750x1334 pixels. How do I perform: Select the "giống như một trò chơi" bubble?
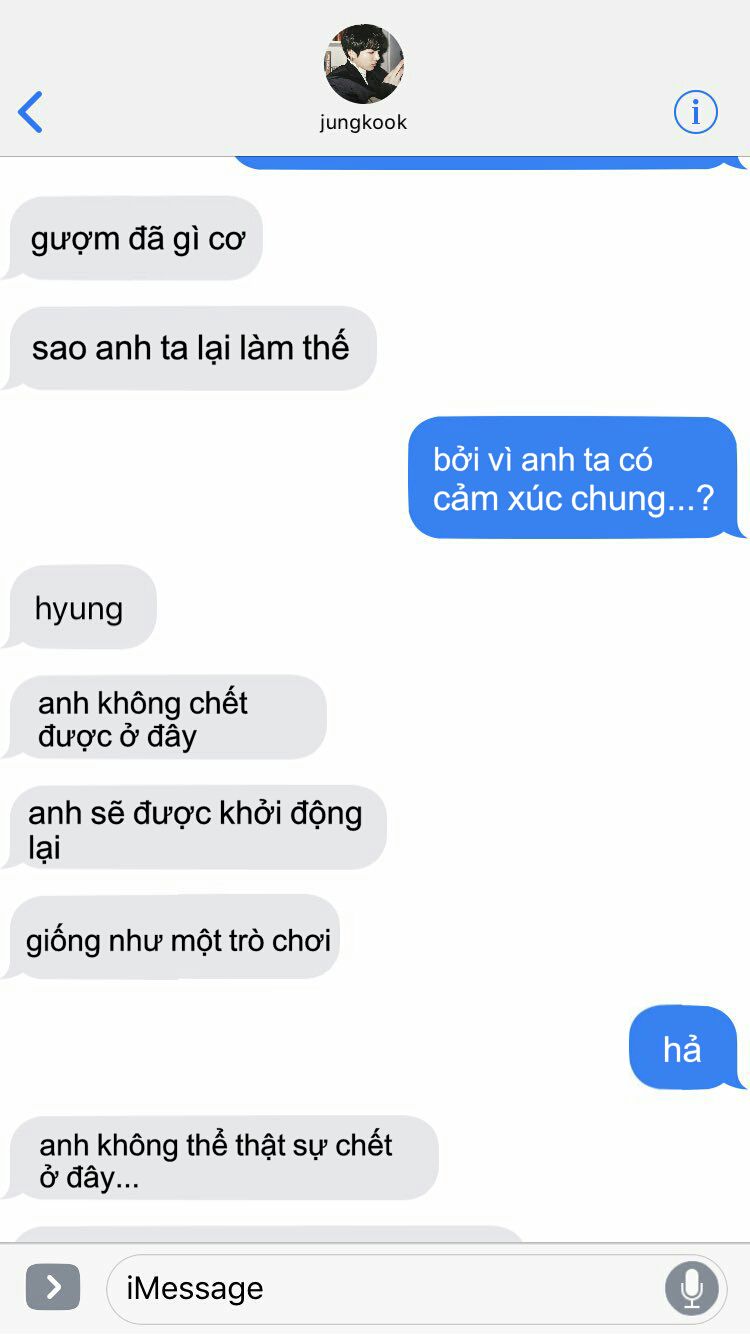click(x=172, y=938)
